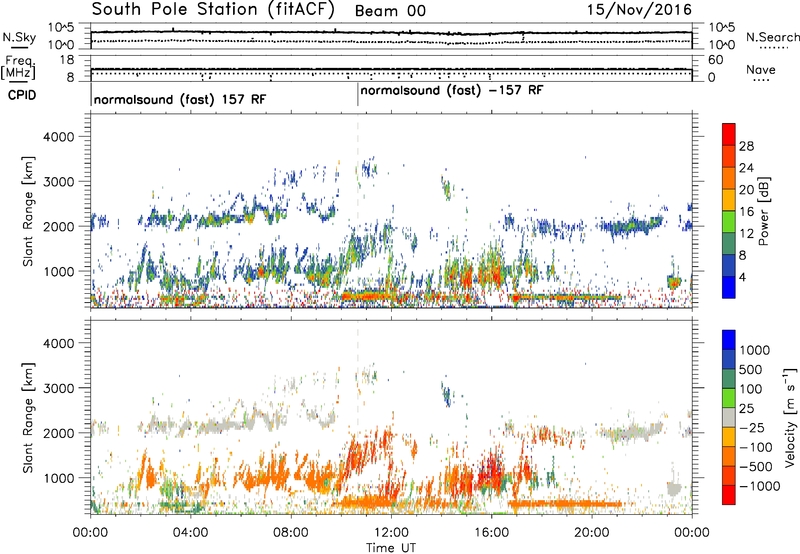Click the 'Power [dB]' colorbar title
This screenshot has width=800, height=554.
763,211
